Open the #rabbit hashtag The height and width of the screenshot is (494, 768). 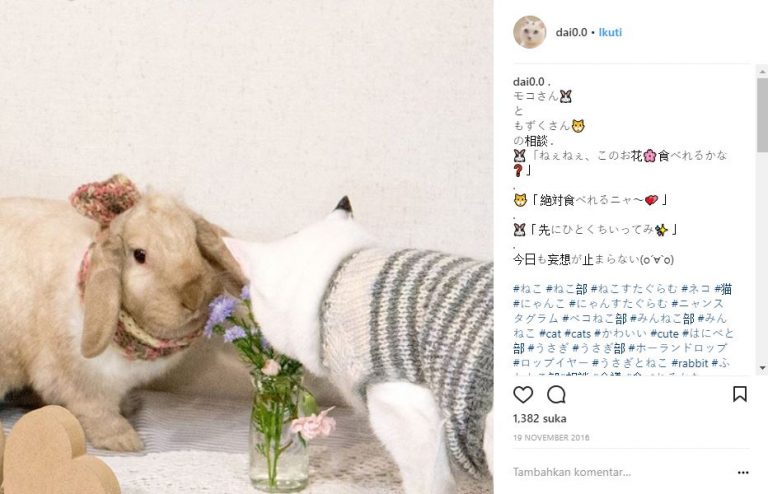pyautogui.click(x=690, y=363)
